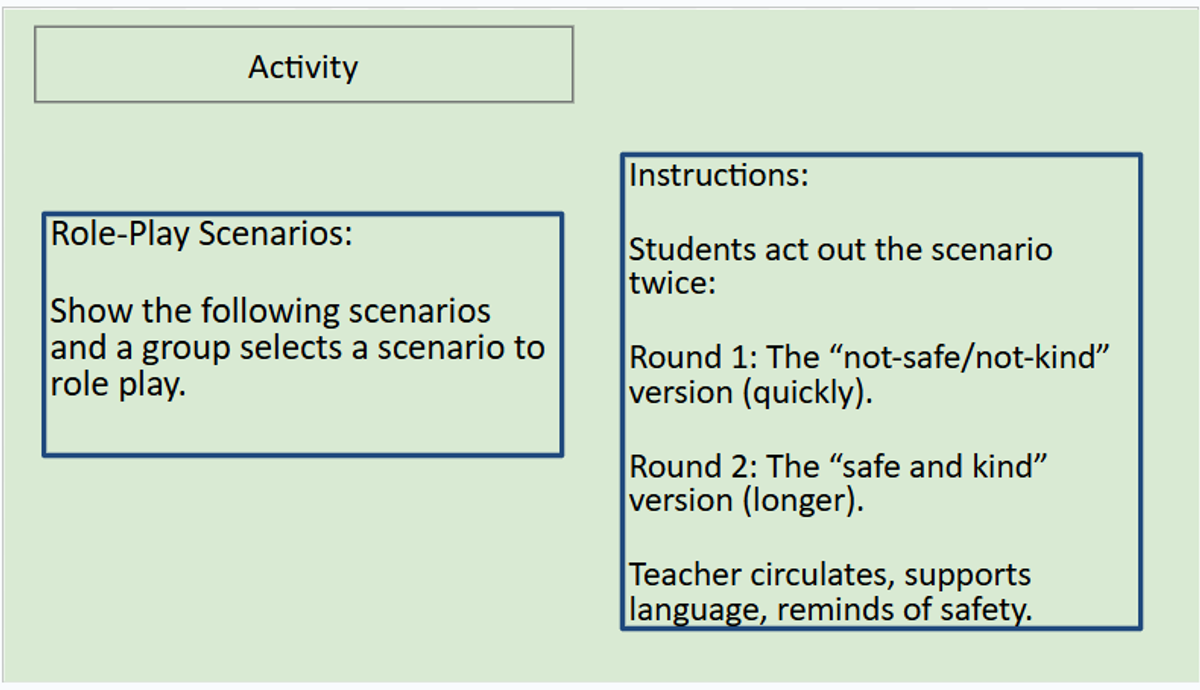Click the words "role play." in left box

coord(118,386)
